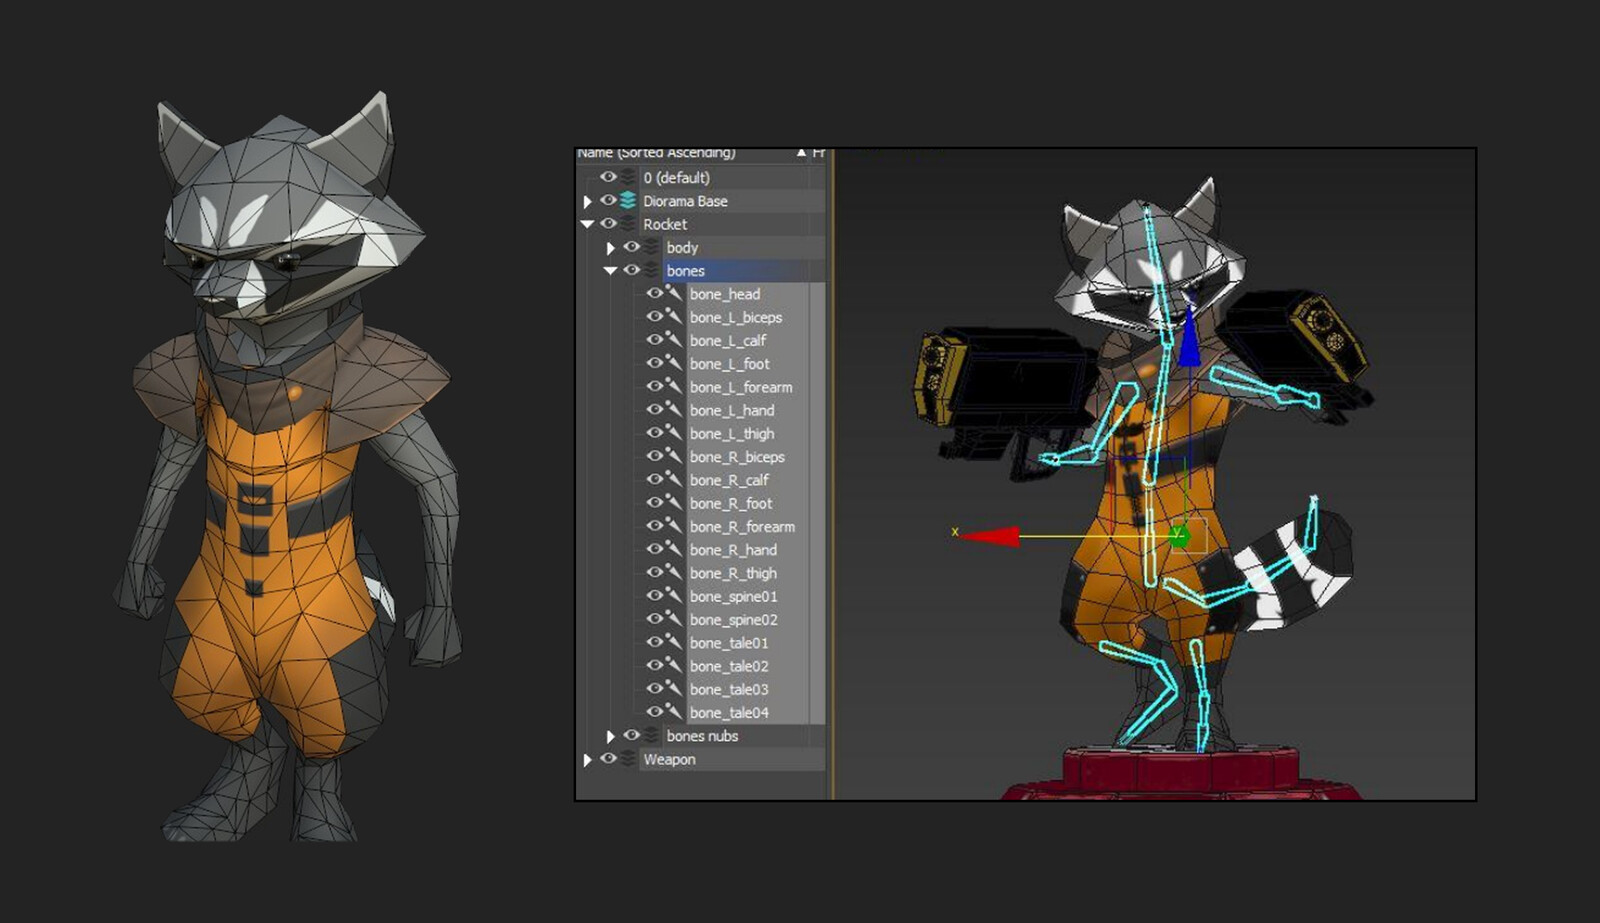The image size is (1600, 923).
Task: Hide bone_L_forearm using its eye icon
Action: 654,387
